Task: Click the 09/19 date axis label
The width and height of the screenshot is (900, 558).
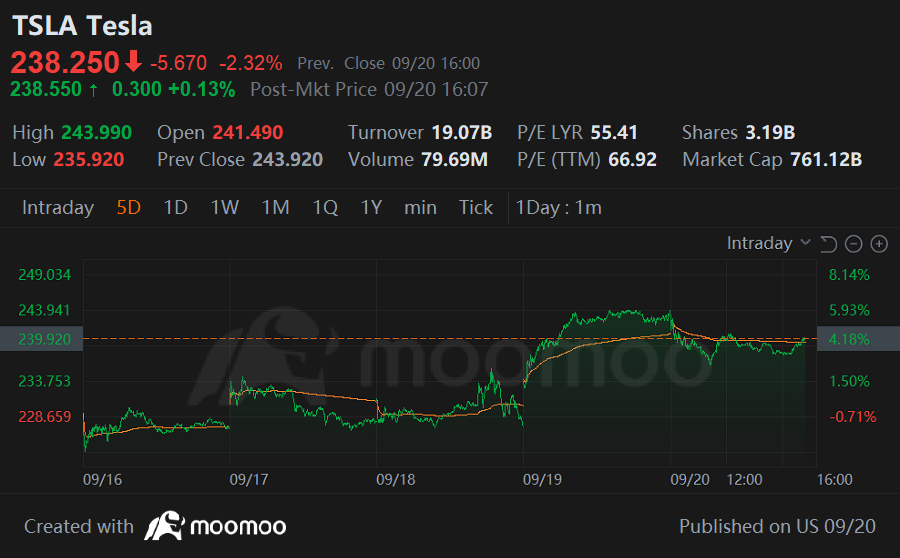Action: coord(542,480)
